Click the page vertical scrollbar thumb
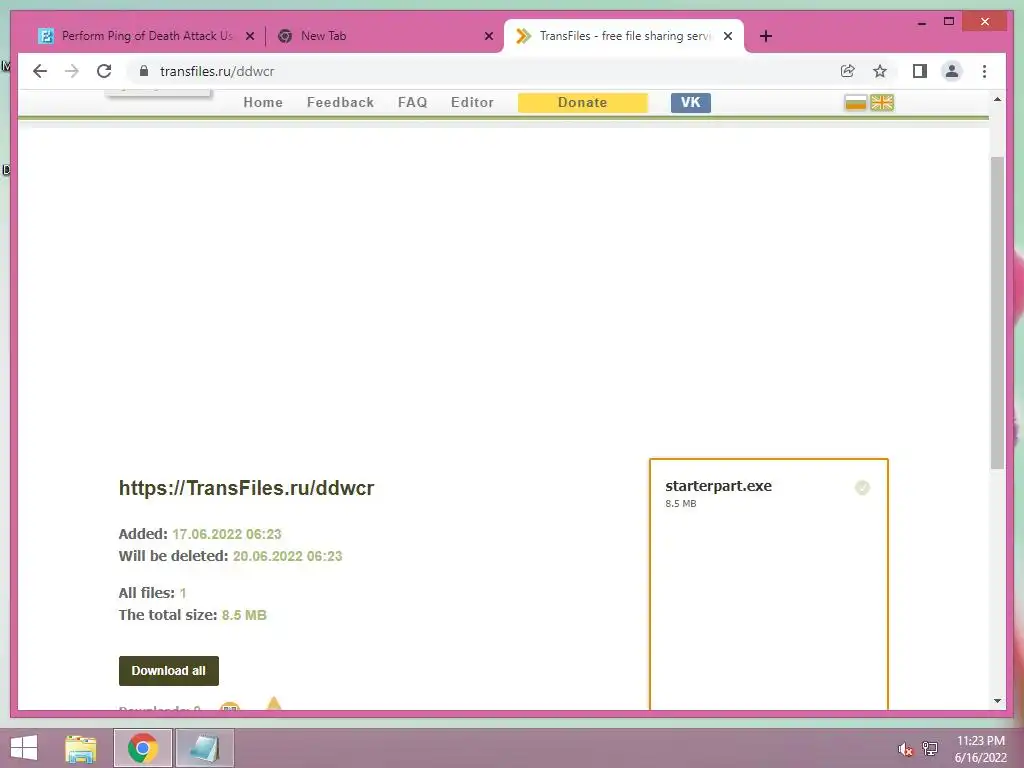The height and width of the screenshot is (768, 1024). click(x=997, y=313)
